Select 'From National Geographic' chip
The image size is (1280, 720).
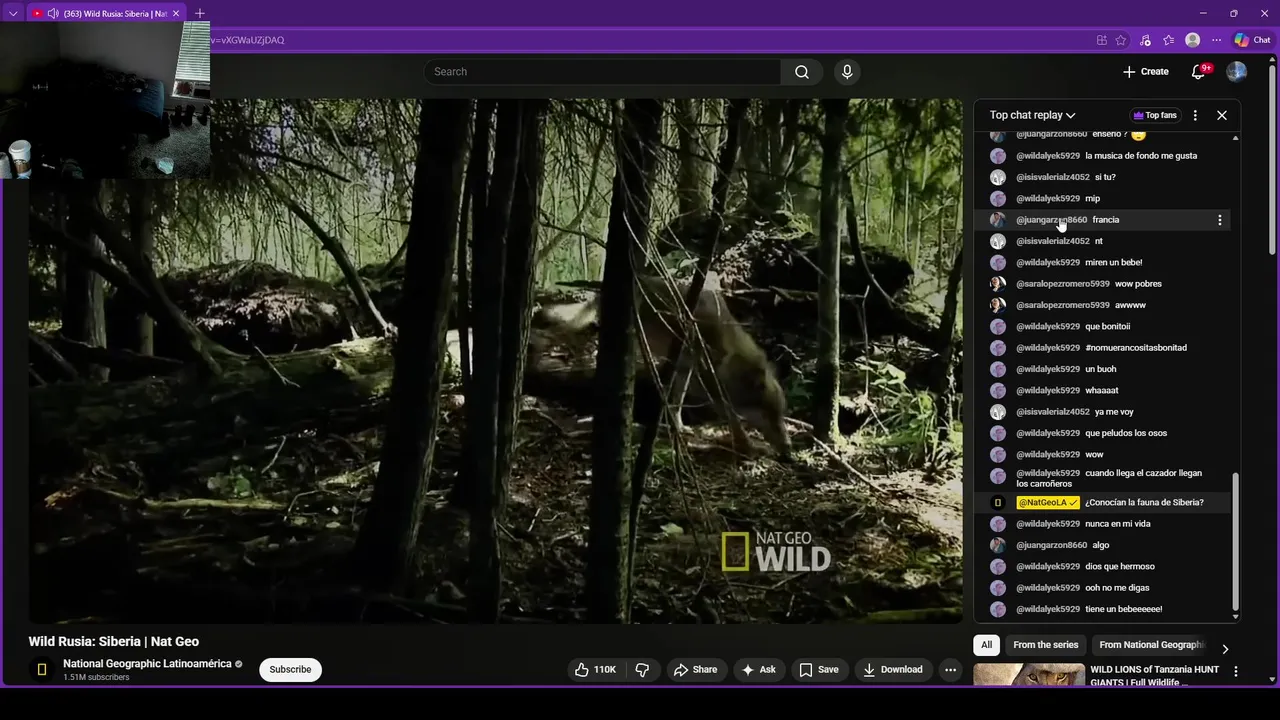(x=1151, y=645)
